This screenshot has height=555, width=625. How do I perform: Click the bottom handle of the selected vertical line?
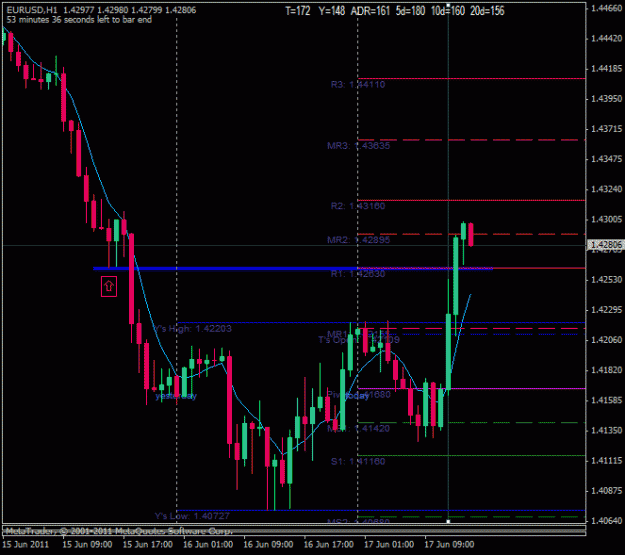[448, 522]
